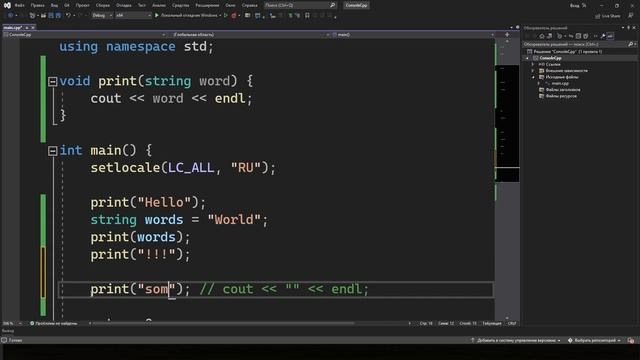Close the main.cpp tab
Image resolution: width=640 pixels, height=360 pixels.
33,27
